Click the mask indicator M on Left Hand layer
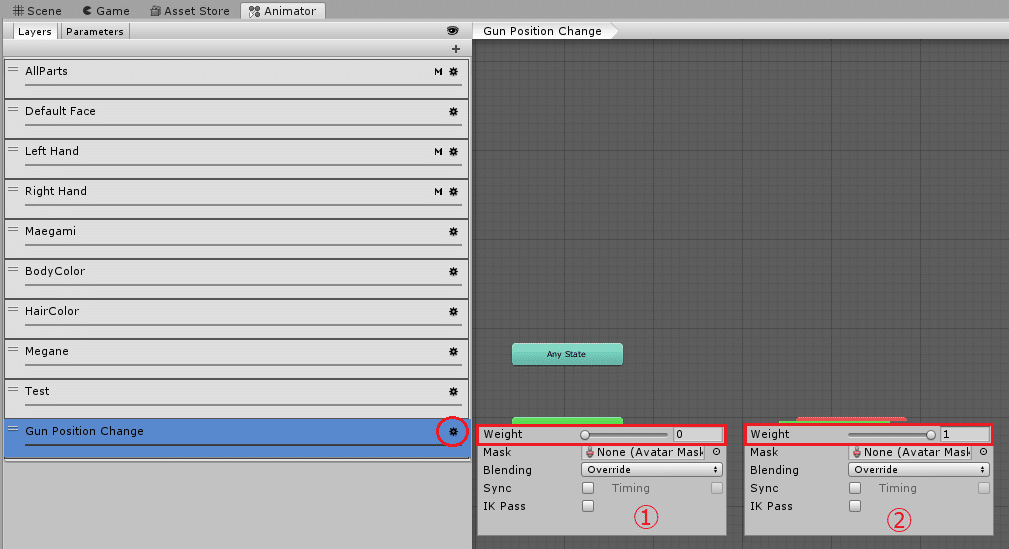The image size is (1009, 549). click(x=438, y=152)
